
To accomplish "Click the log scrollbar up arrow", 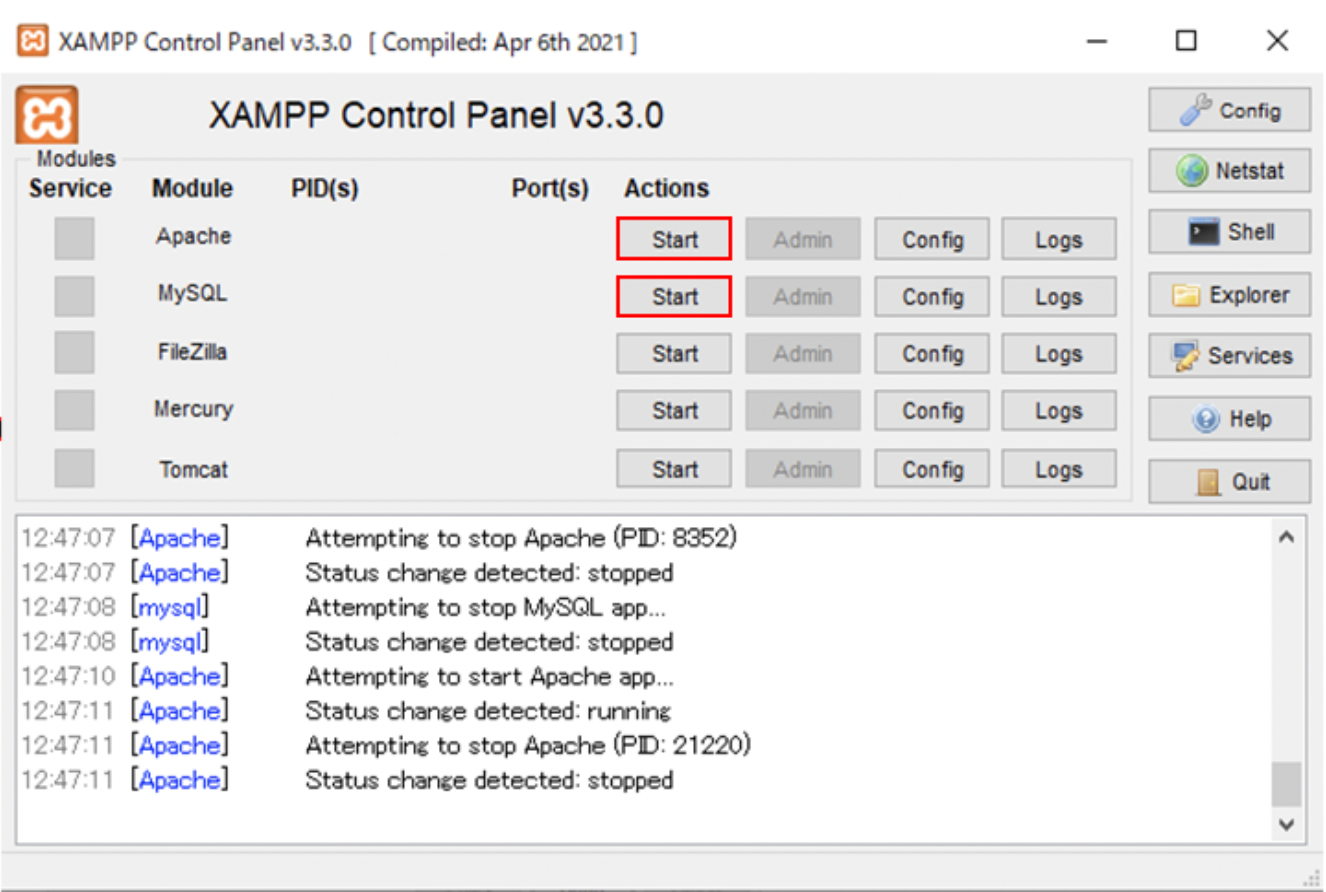I will pos(1287,537).
